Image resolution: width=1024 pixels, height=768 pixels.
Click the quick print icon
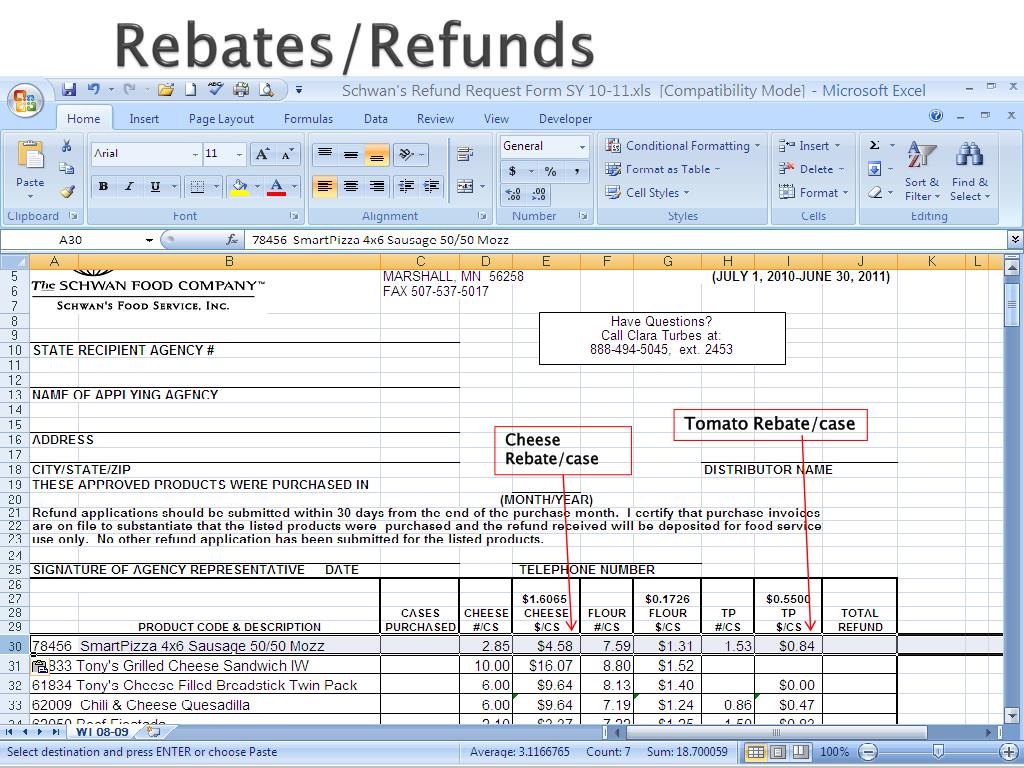[x=241, y=89]
